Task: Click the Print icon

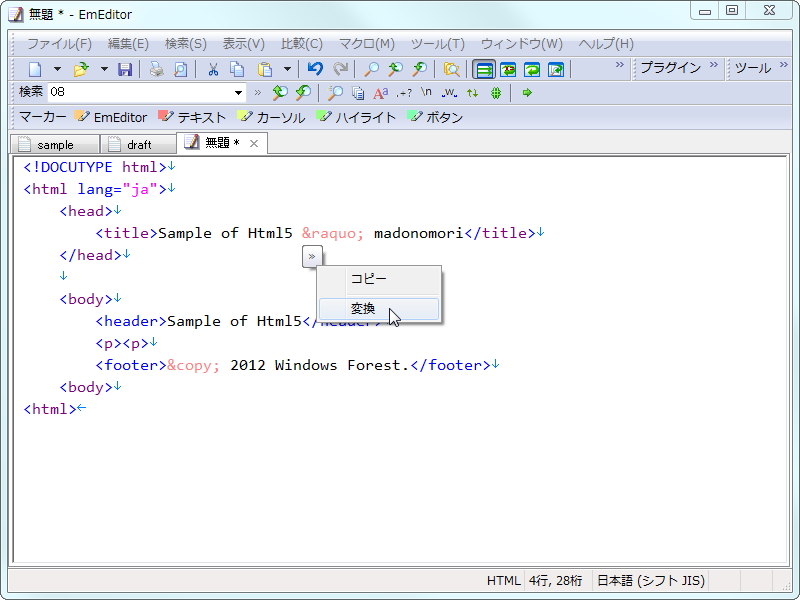Action: [157, 69]
